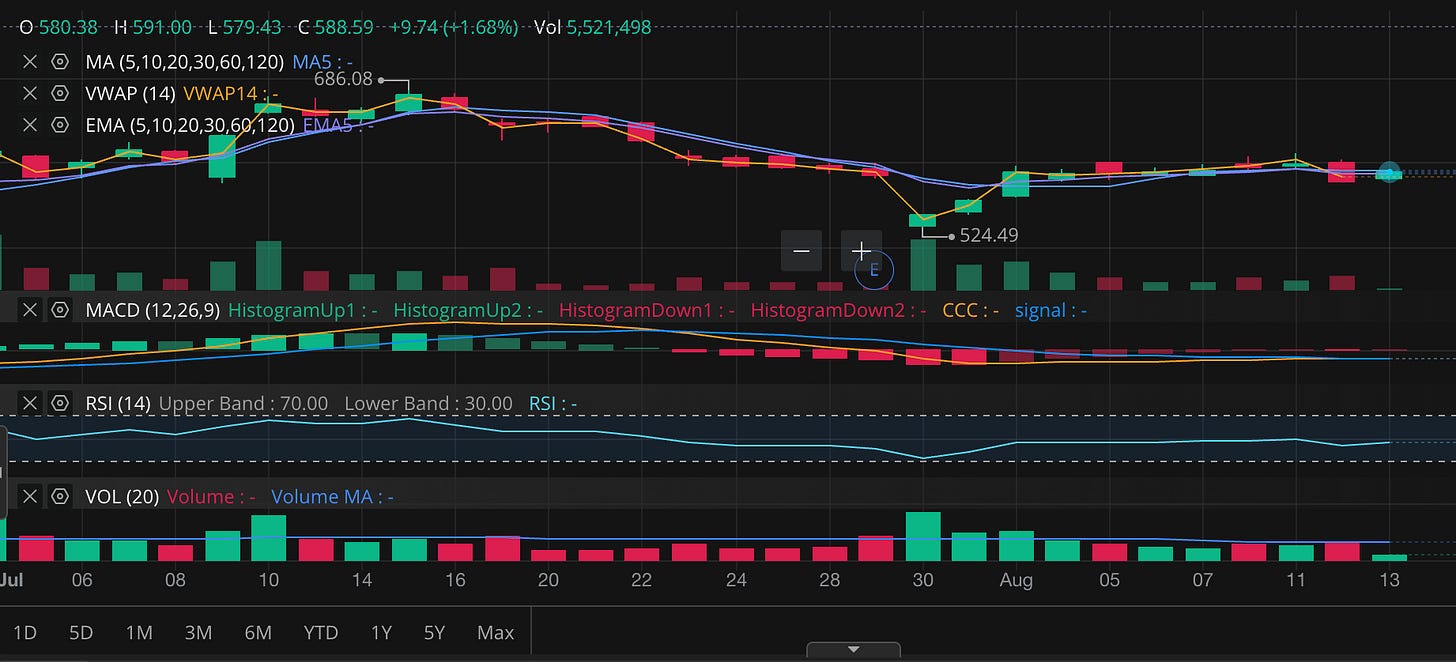
Task: Click the HistogramDown1 legend label
Action: coord(647,310)
